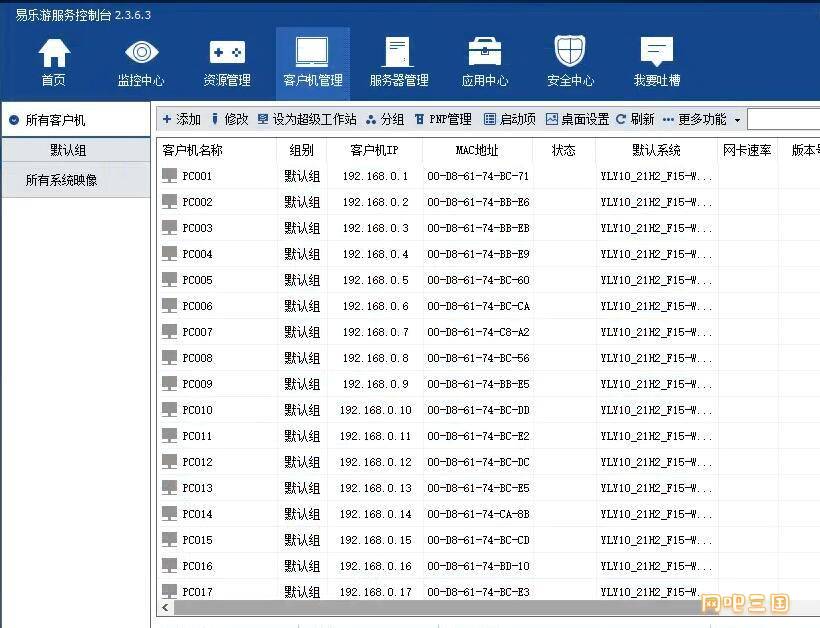Sort by 组别 column header
Screen dimensions: 820x628
(x=301, y=151)
